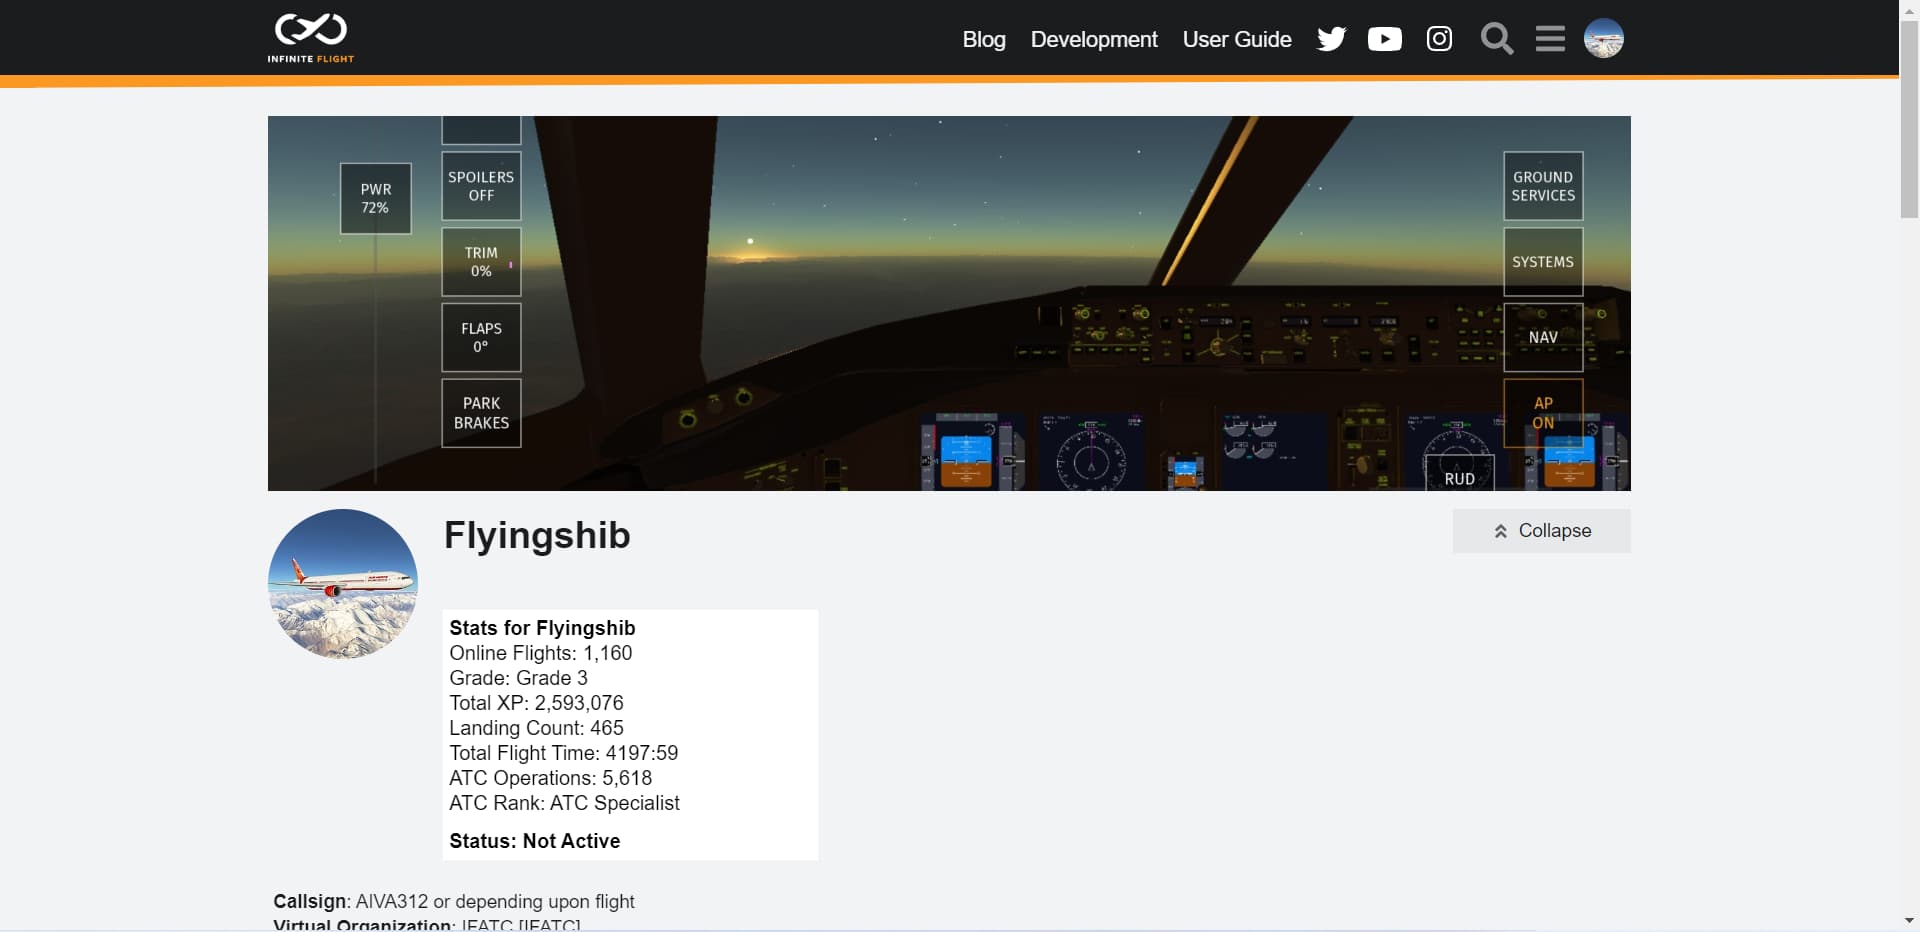
Task: Collapse the profile details
Action: (1541, 531)
